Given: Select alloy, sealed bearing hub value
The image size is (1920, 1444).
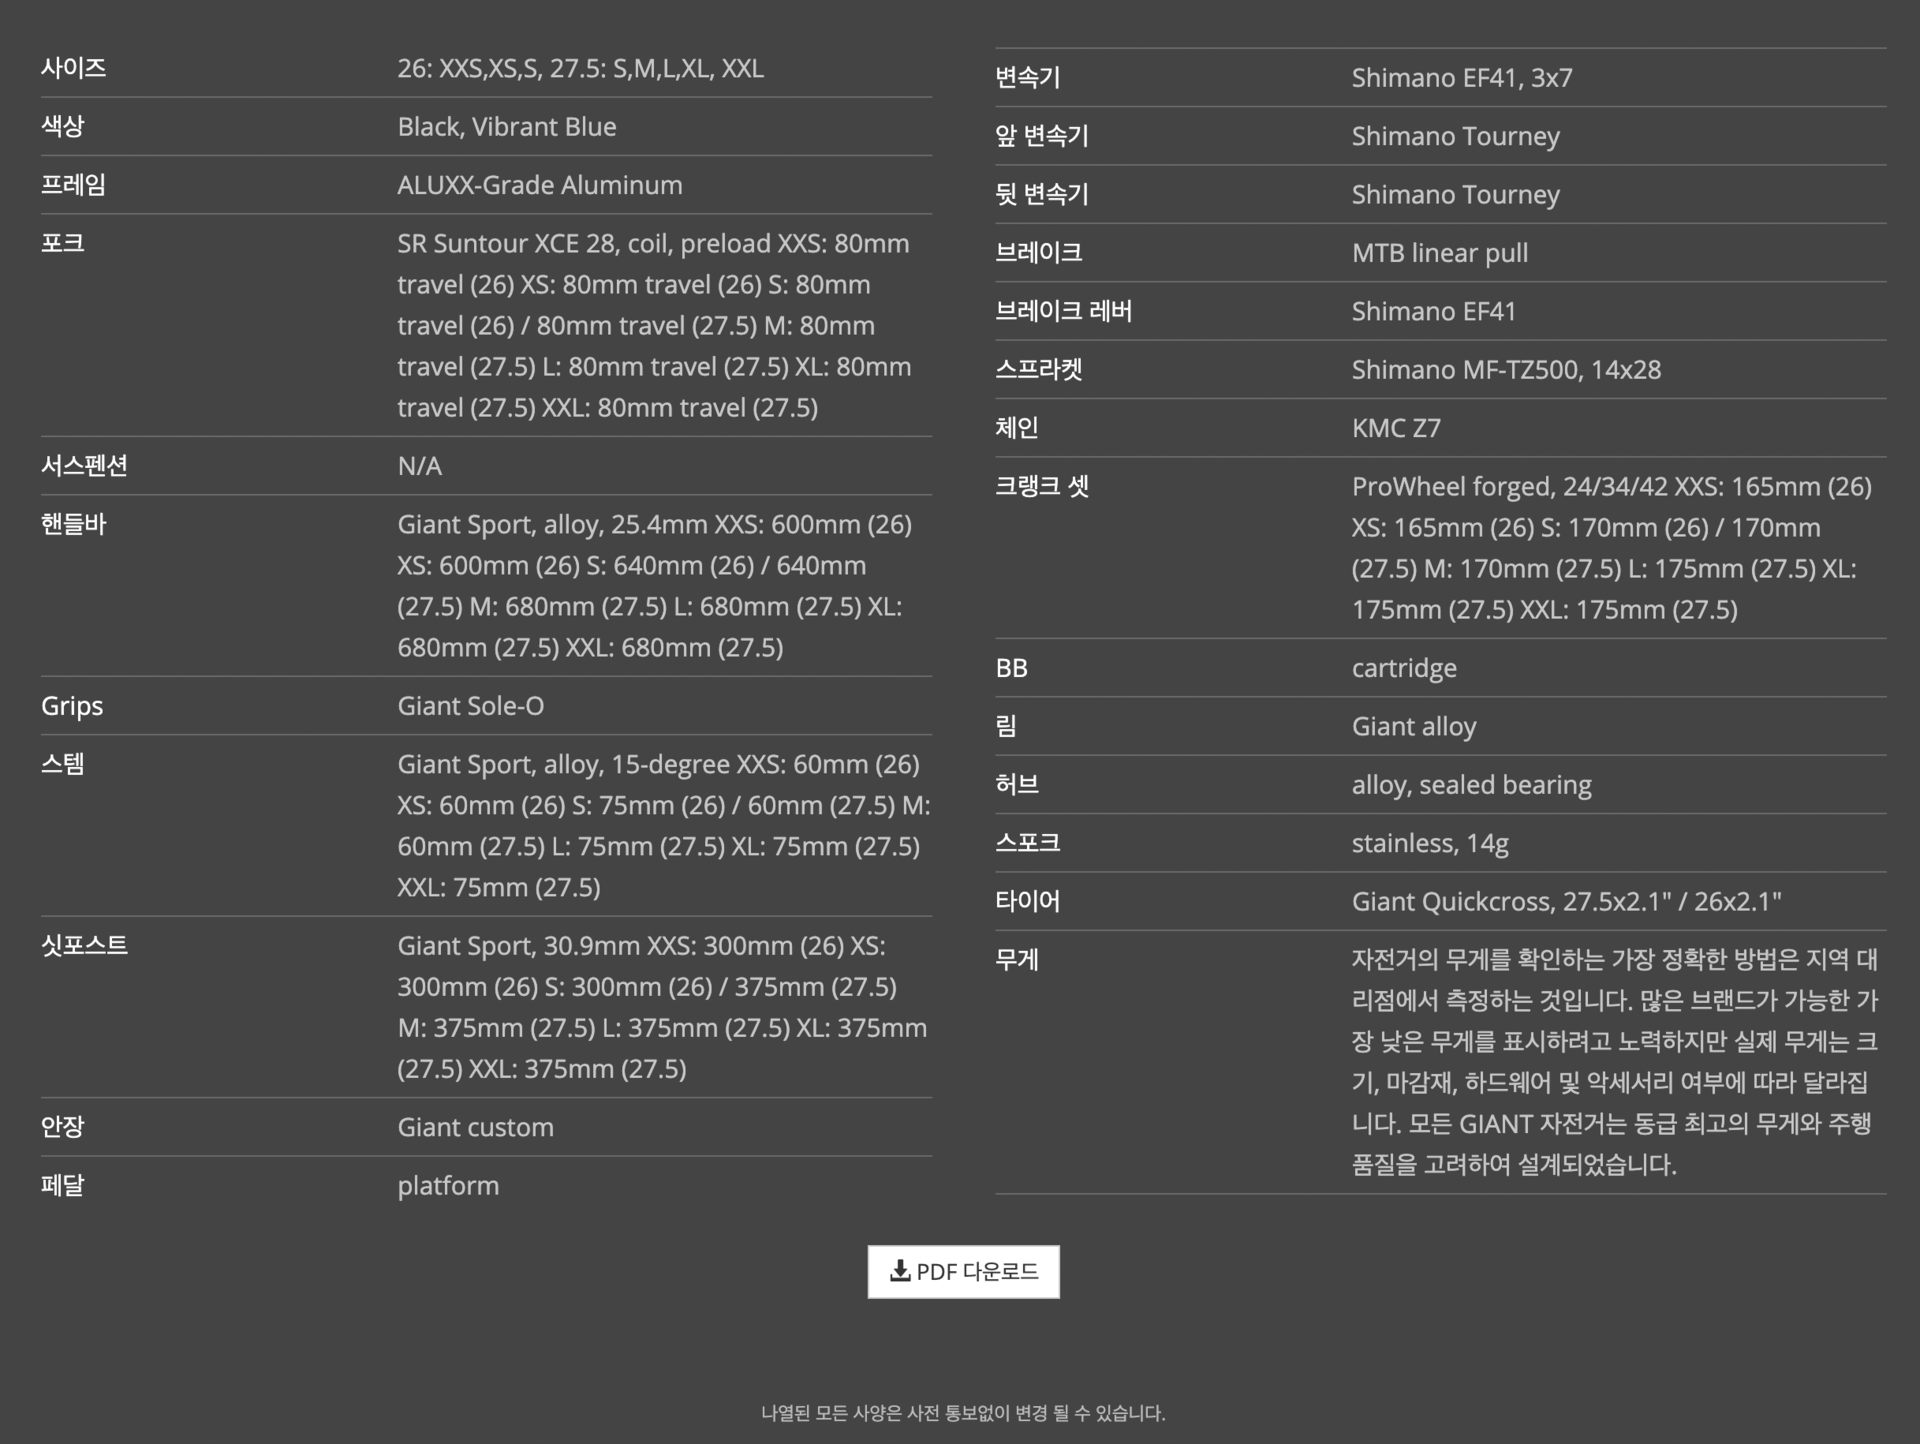Looking at the screenshot, I should point(1472,784).
